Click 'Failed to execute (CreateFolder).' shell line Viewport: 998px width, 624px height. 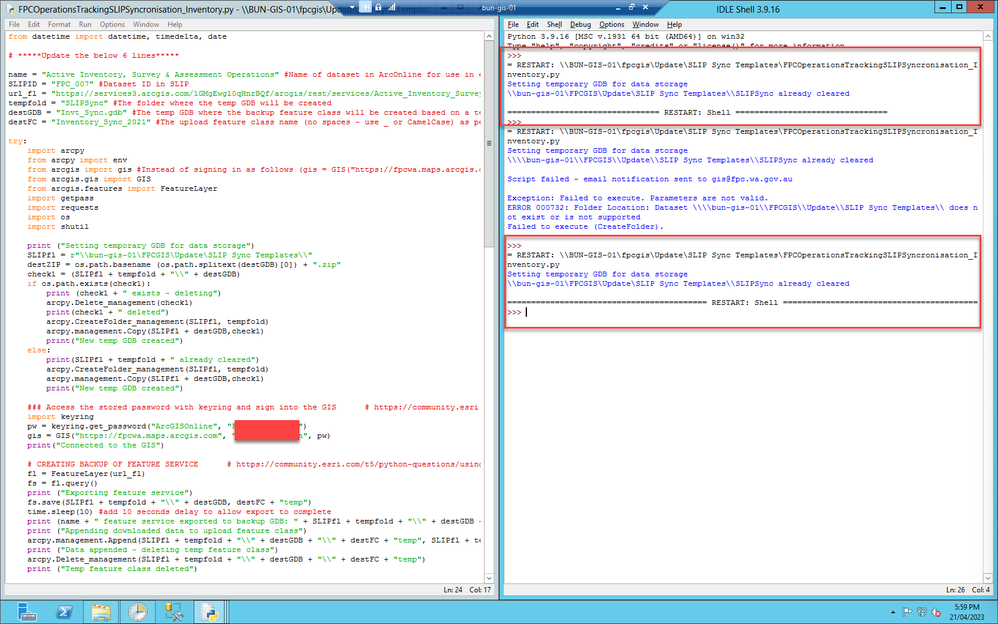click(x=586, y=227)
